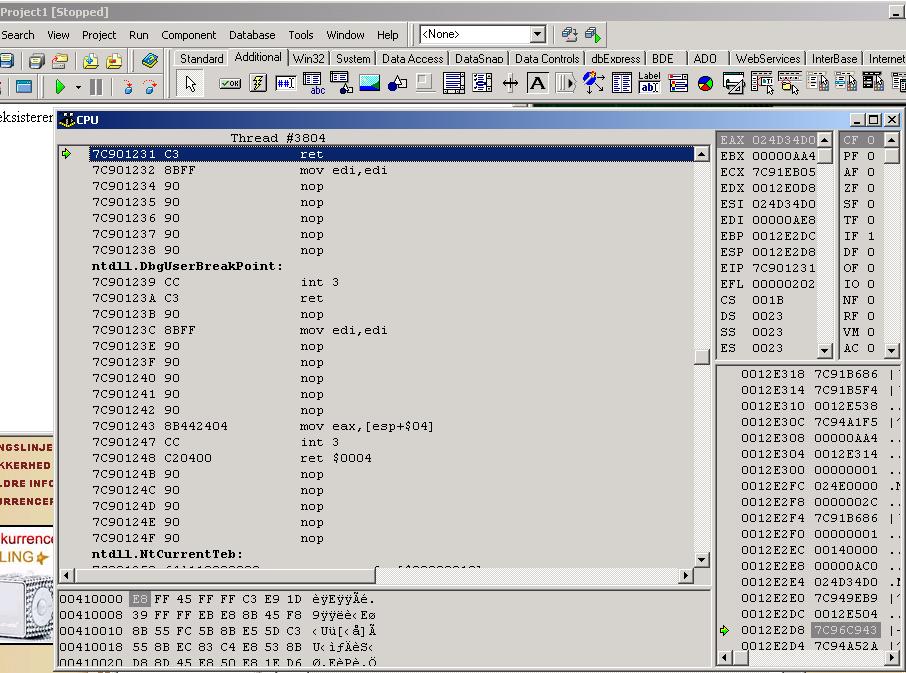
Task: Select the BitBtn component in palette
Action: tap(229, 84)
